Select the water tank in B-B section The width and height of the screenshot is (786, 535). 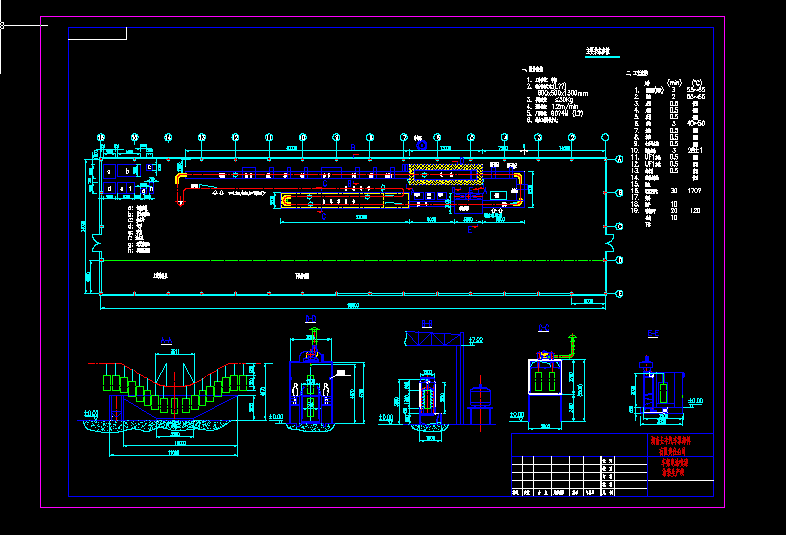point(480,397)
